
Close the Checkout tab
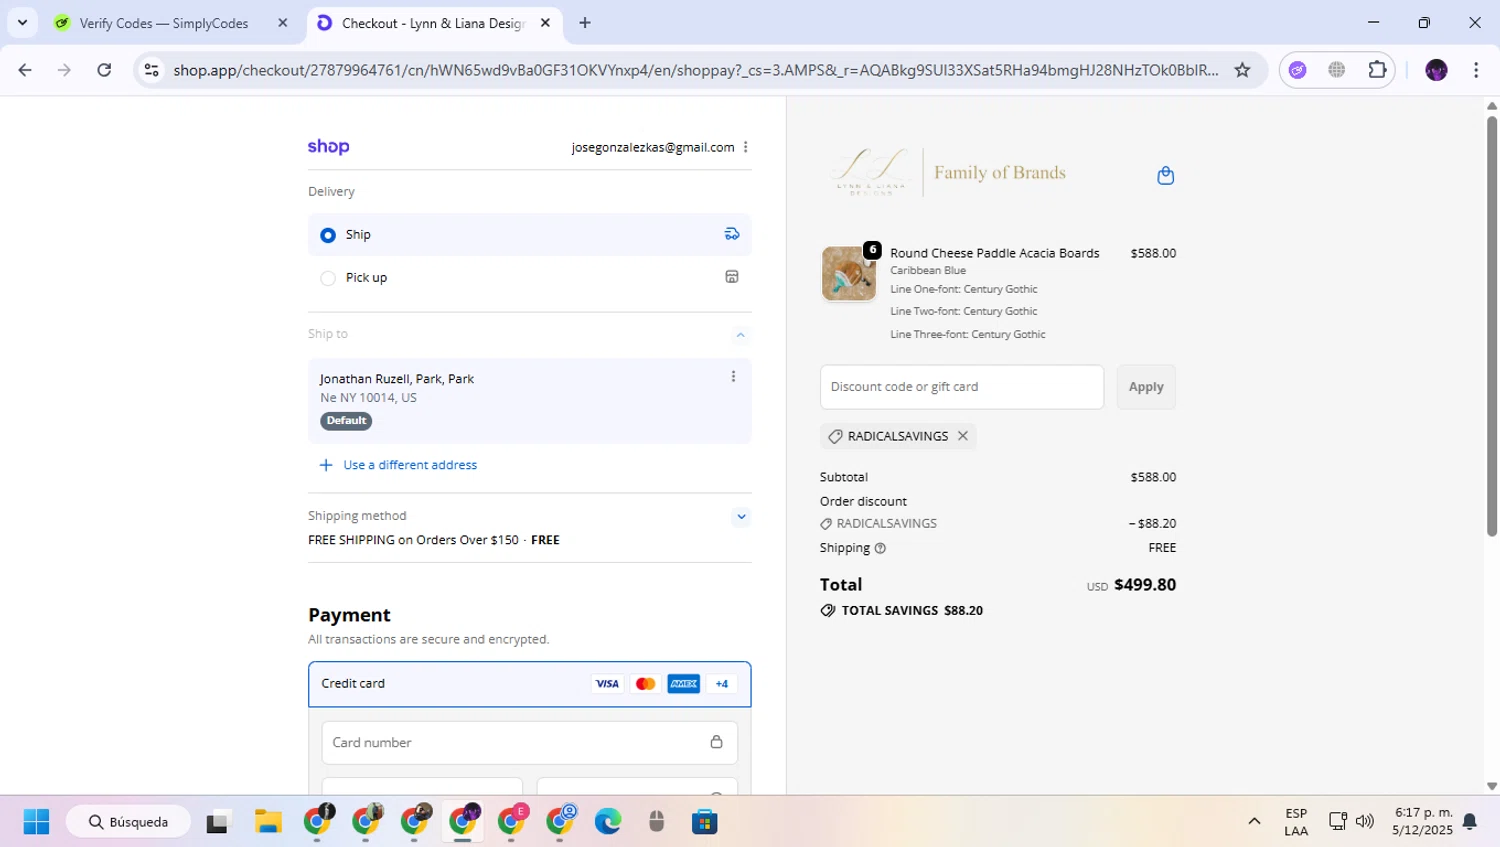545,23
